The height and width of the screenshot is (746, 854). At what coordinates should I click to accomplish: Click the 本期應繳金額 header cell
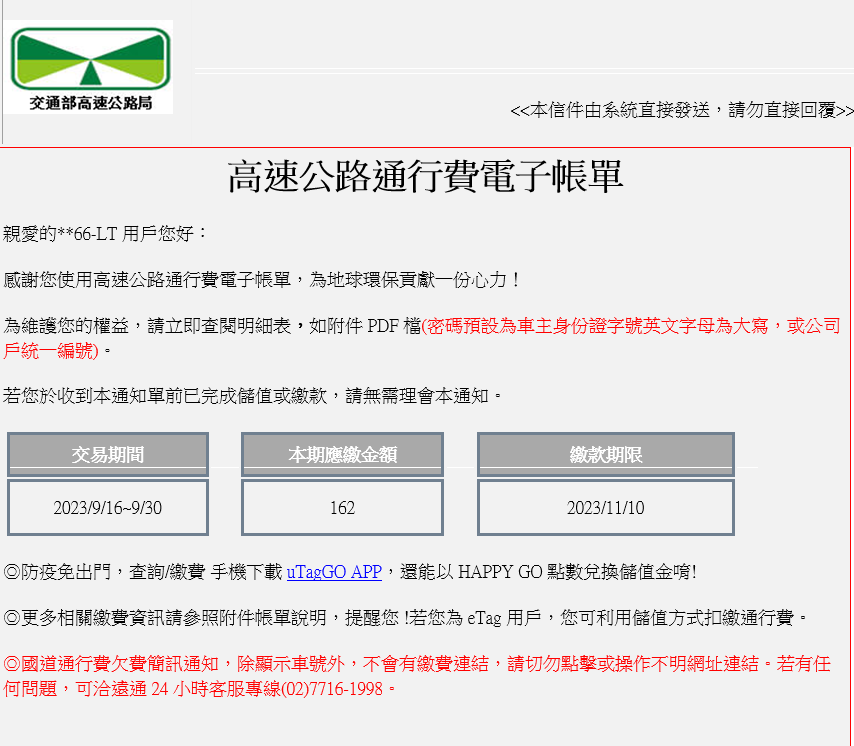coord(343,454)
